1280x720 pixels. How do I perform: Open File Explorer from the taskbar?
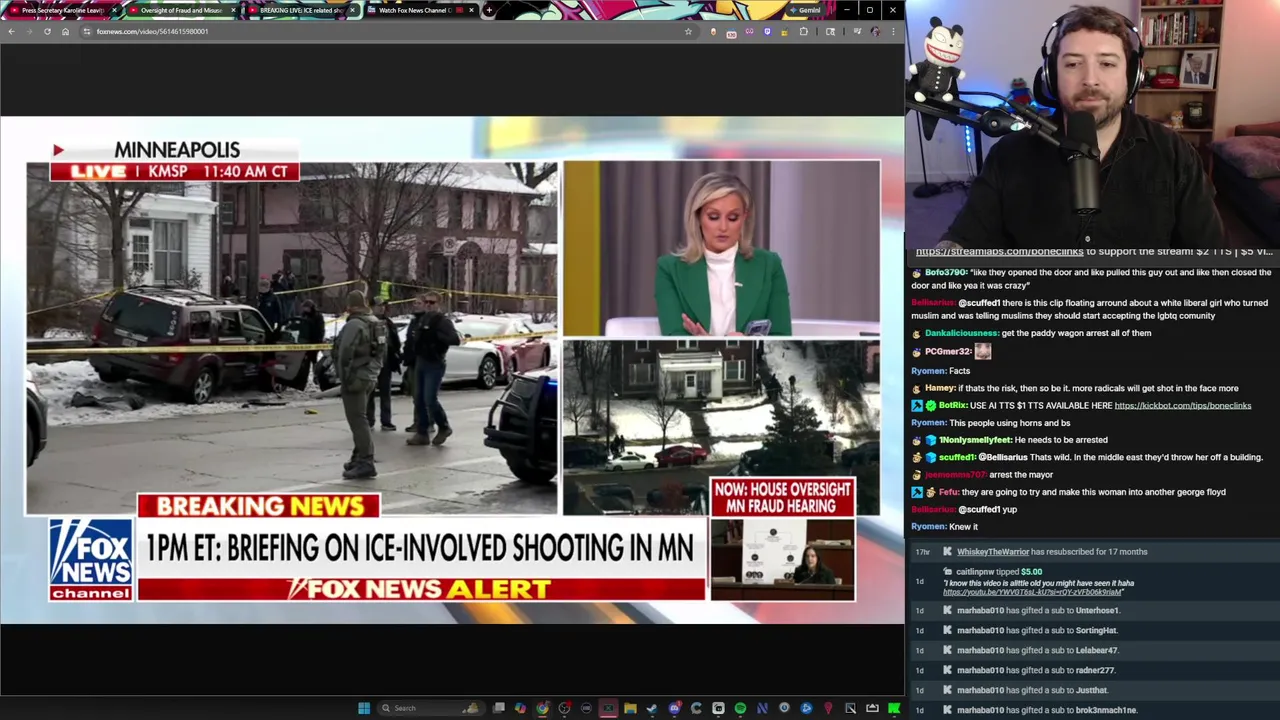630,708
